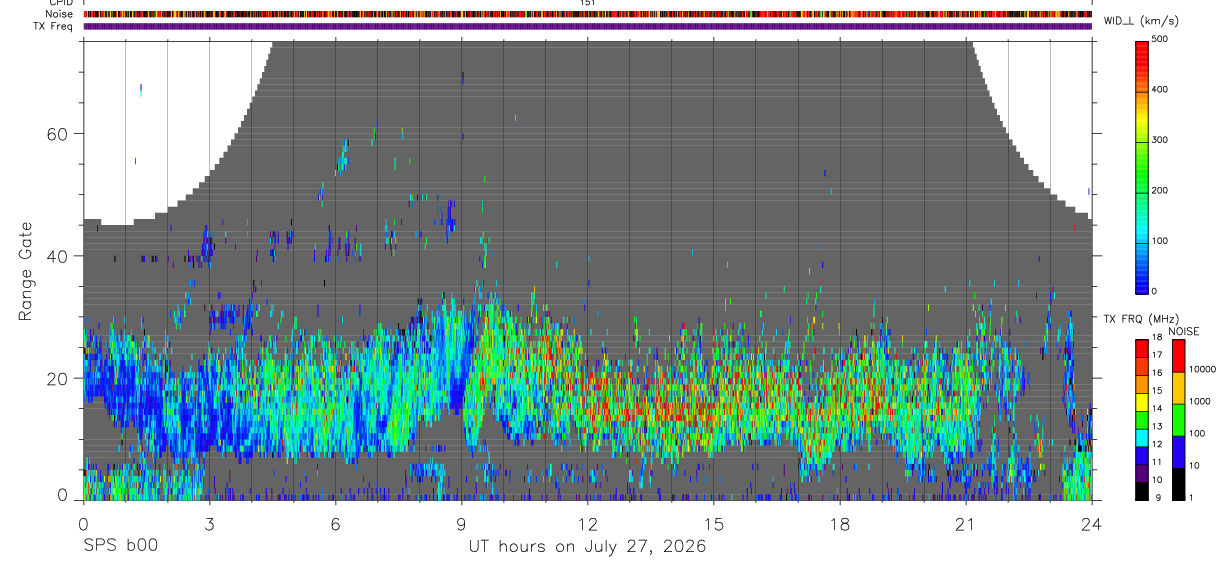Click the Range Gate axis title

click(x=25, y=271)
